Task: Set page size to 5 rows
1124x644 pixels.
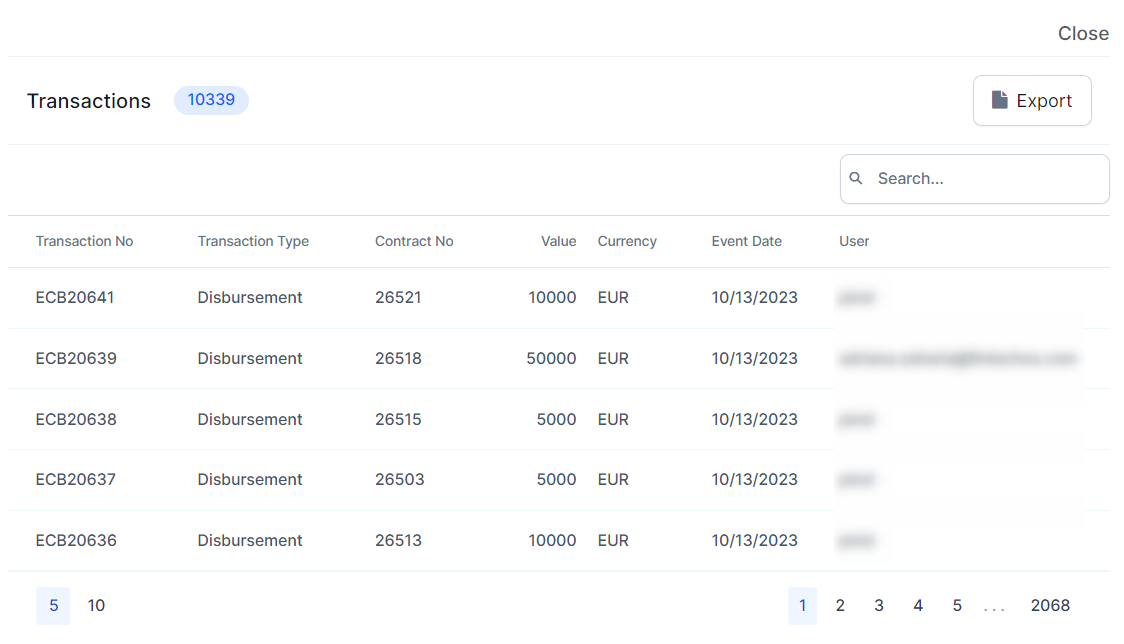Action: pyautogui.click(x=53, y=606)
